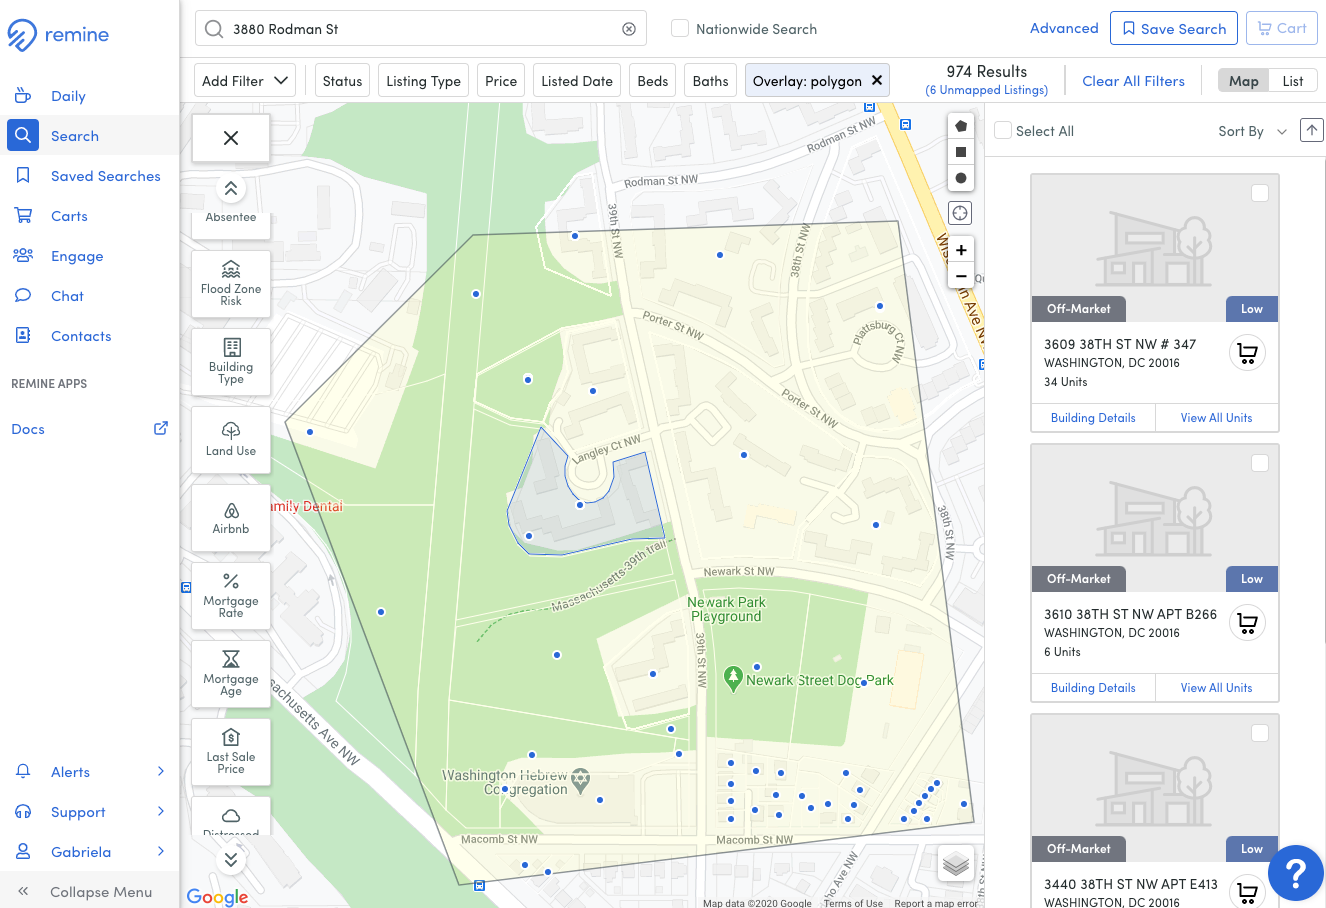Collapse the sidebar menu
This screenshot has height=908, width=1326.
click(x=90, y=892)
